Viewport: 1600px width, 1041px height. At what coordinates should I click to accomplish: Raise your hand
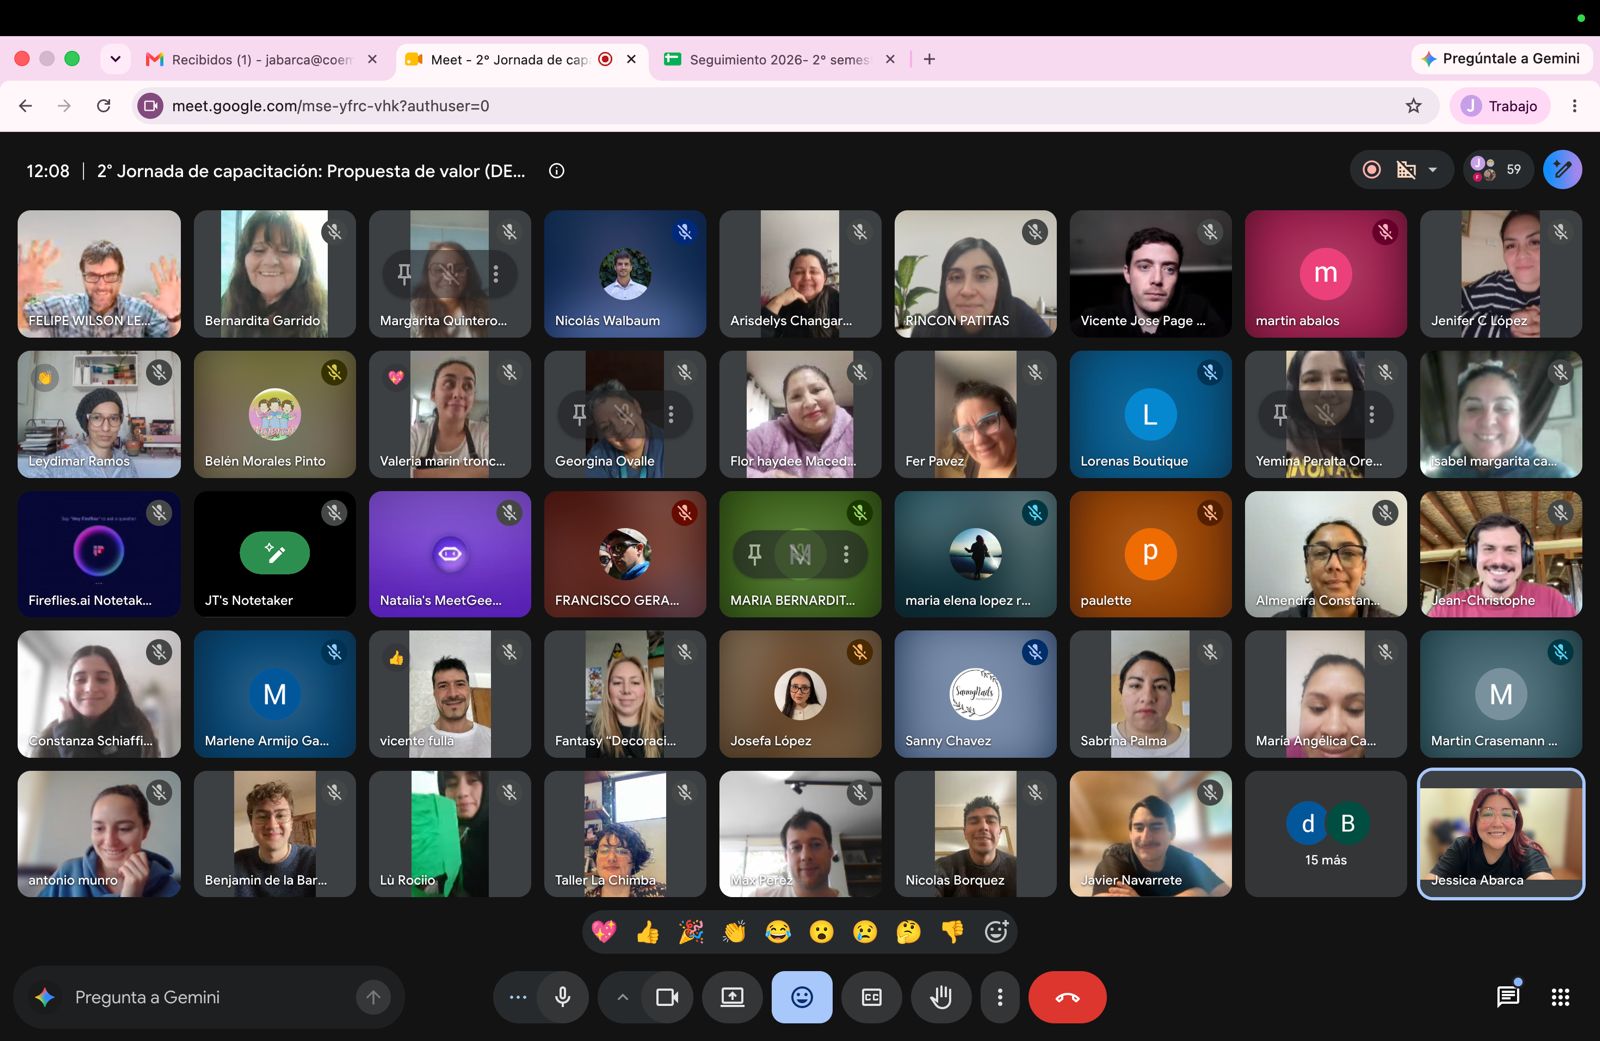(x=941, y=997)
